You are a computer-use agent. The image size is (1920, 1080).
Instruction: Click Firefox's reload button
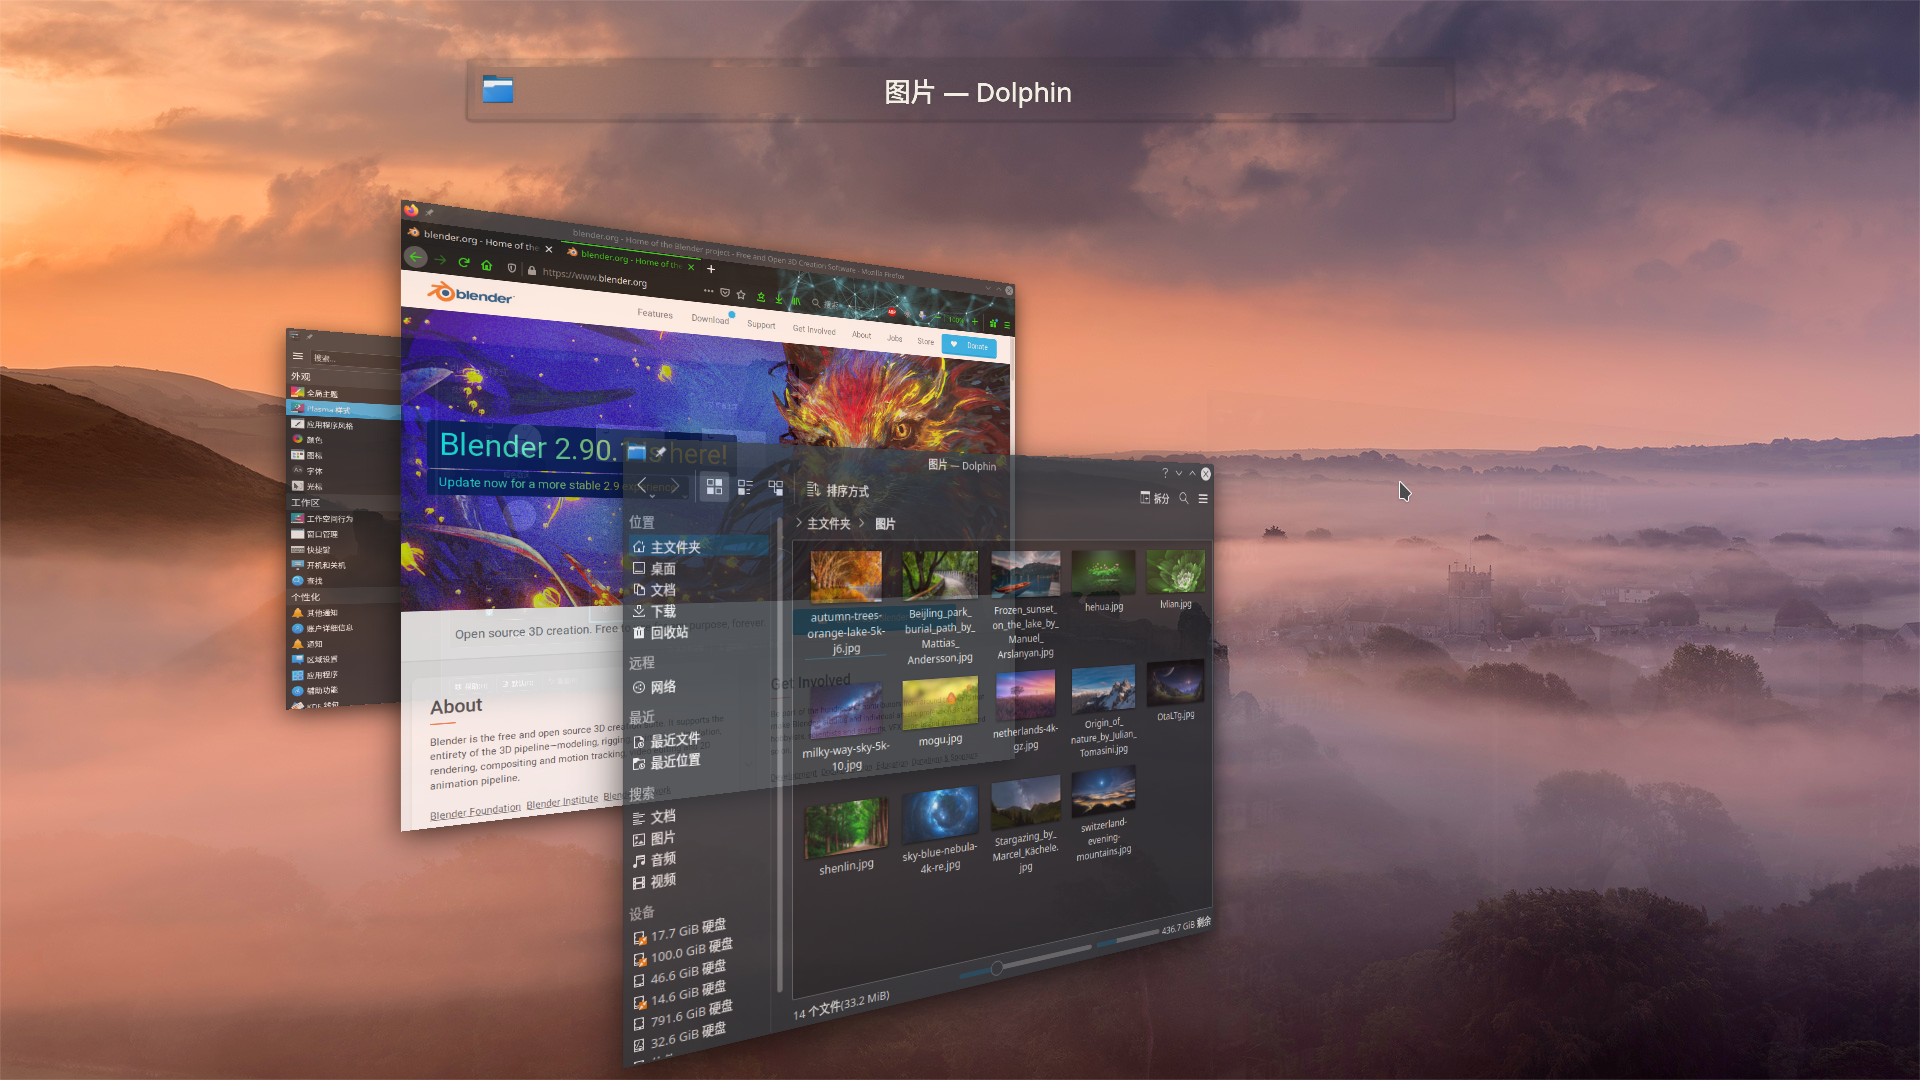(x=463, y=262)
